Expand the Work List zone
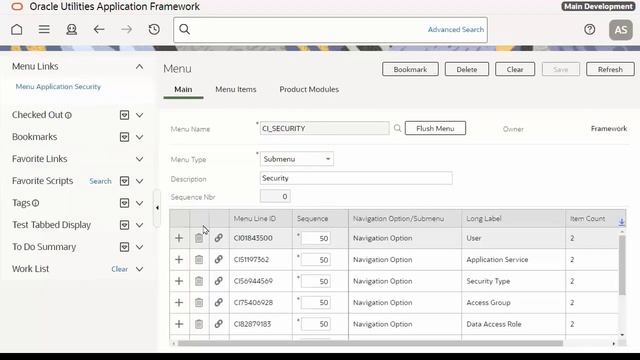640x360 pixels. 139,269
